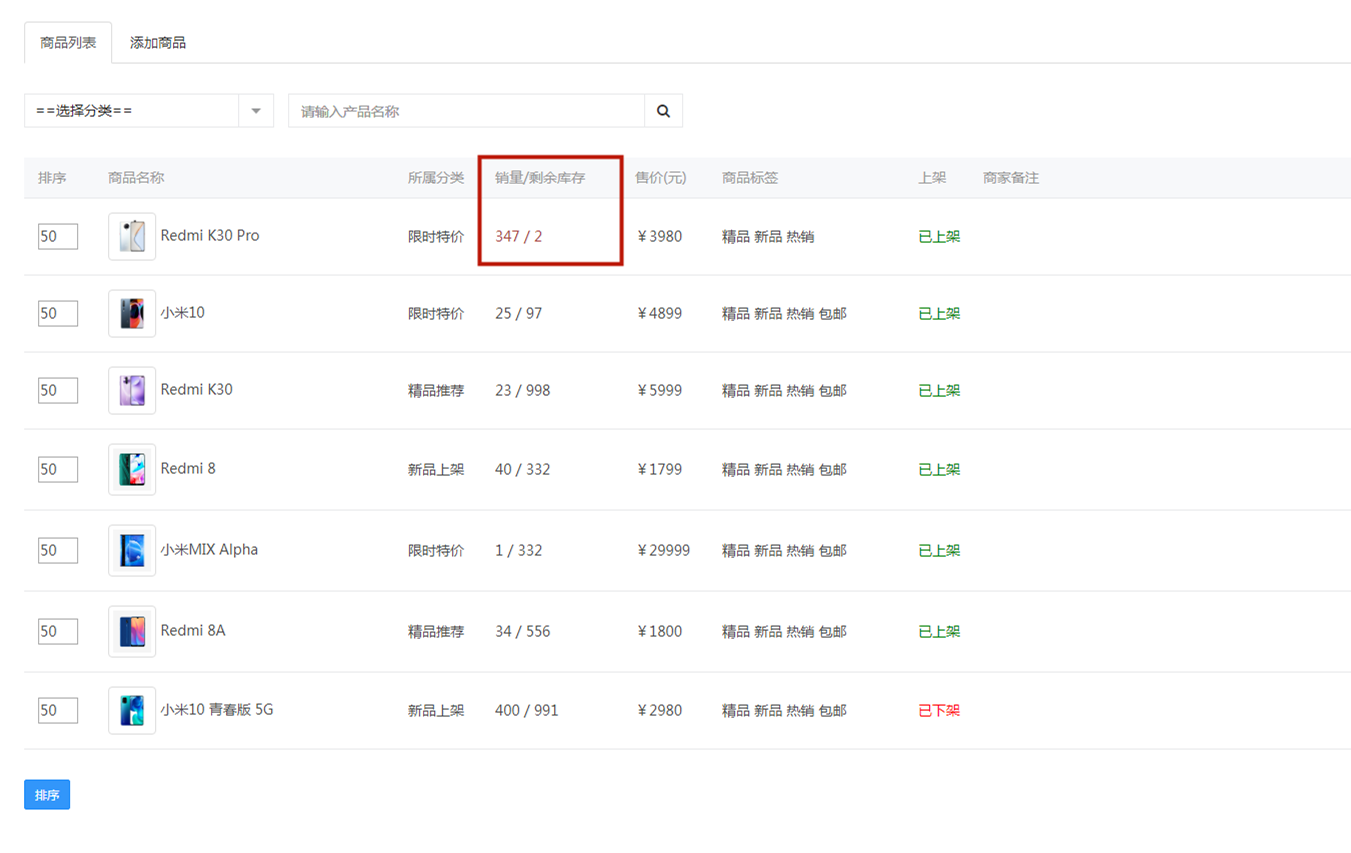Toggle 已上架 status for Redmi 8
The image size is (1351, 853).
point(939,469)
